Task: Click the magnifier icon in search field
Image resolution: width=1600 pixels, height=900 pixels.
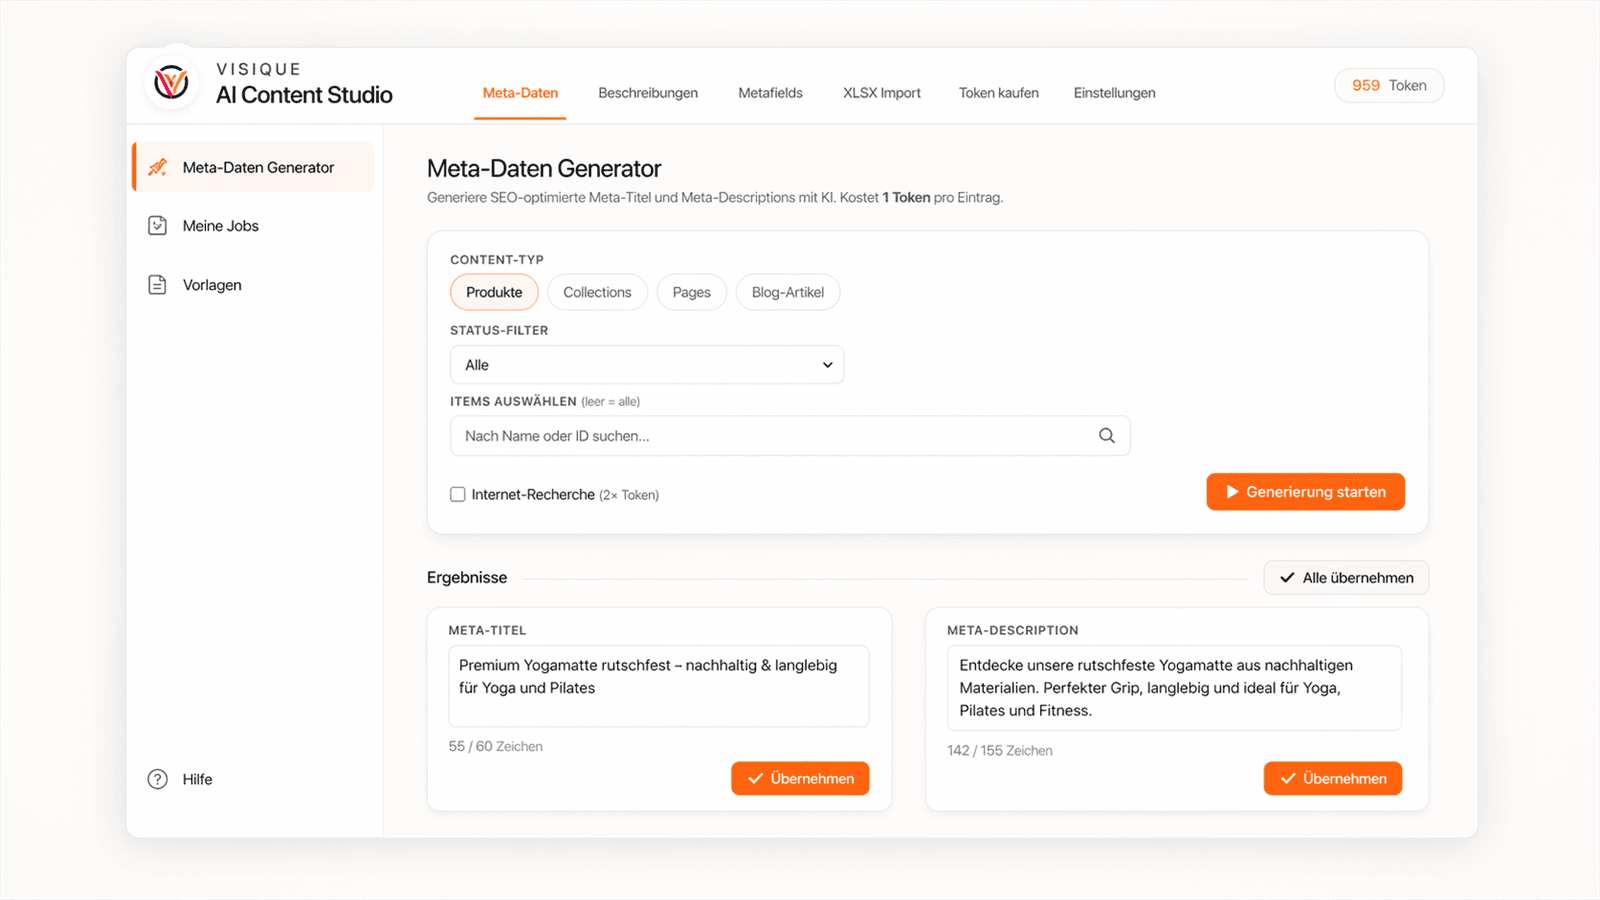Action: point(1107,436)
